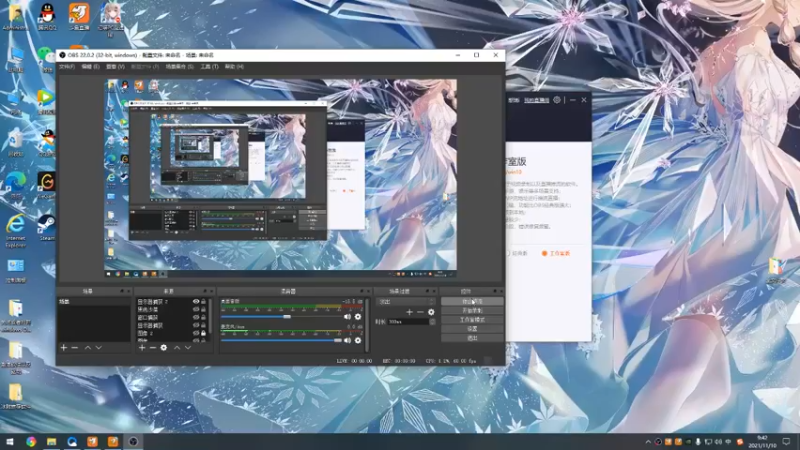
Task: Click the OBS icon in the taskbar
Action: pos(133,441)
